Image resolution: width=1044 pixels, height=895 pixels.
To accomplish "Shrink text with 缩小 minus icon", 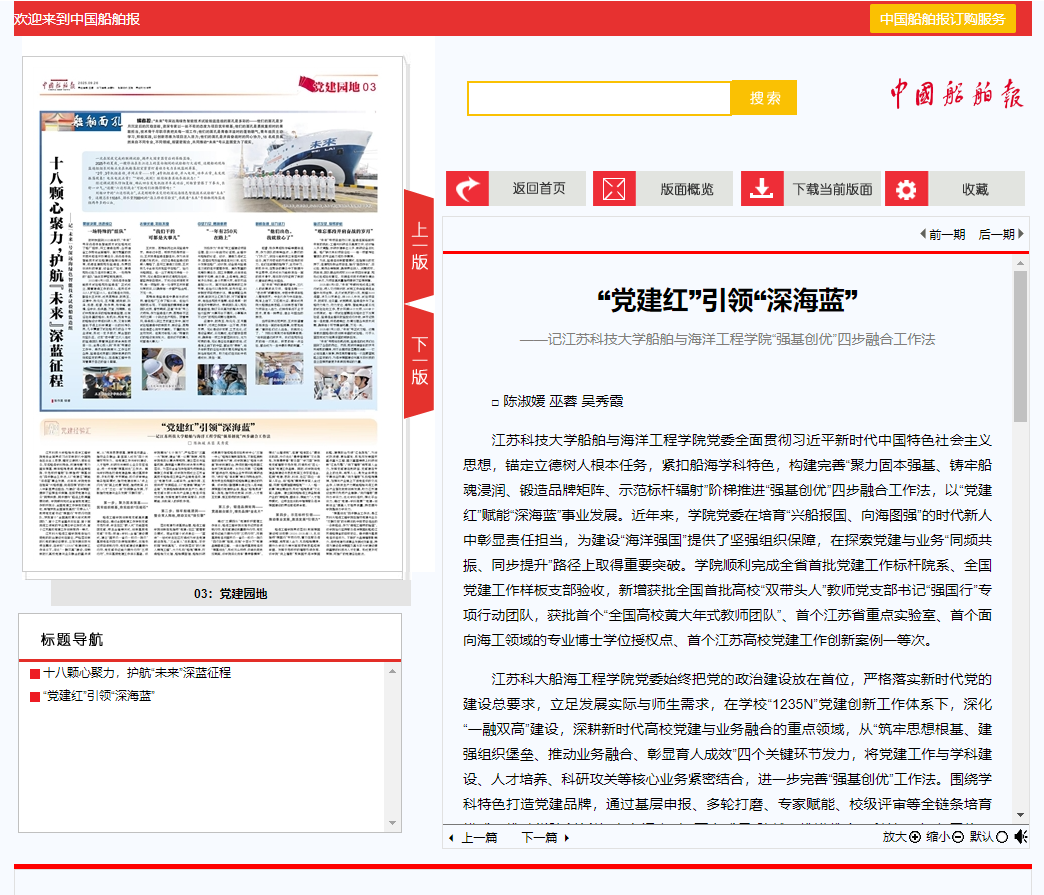I will (957, 836).
